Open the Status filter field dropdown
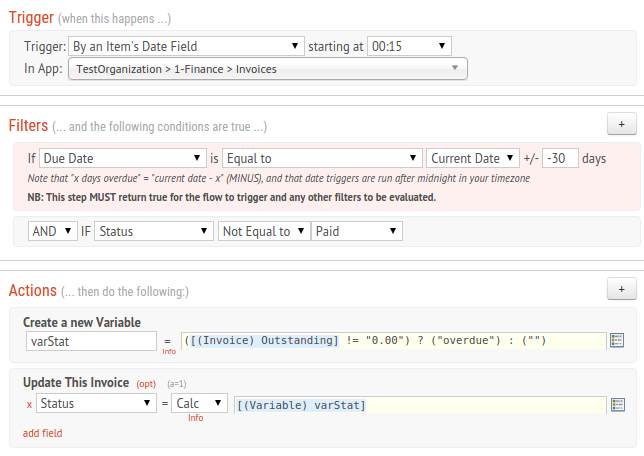The width and height of the screenshot is (644, 456). click(x=154, y=231)
